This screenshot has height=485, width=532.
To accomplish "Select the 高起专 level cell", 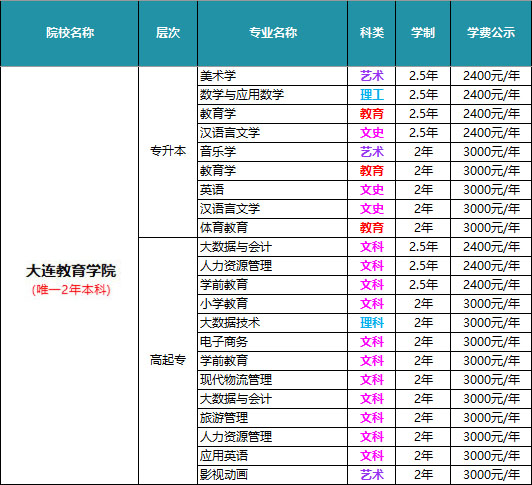I will pyautogui.click(x=168, y=360).
